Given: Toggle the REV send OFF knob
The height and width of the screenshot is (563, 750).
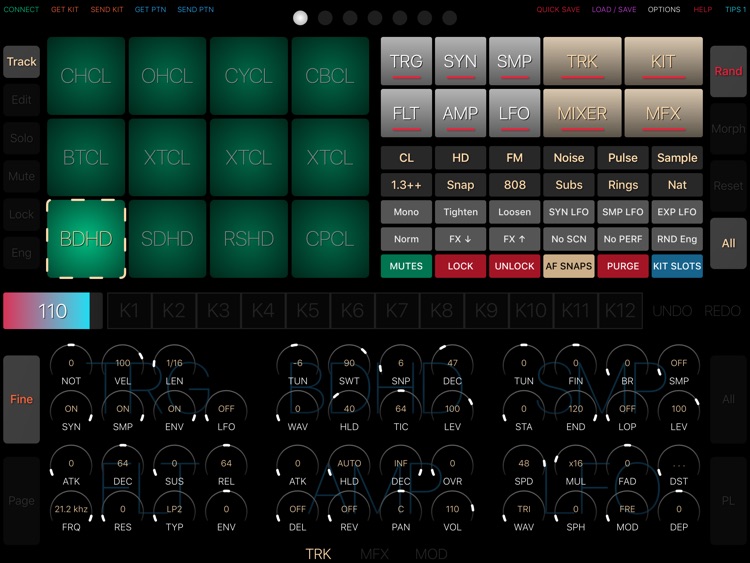Looking at the screenshot, I should (349, 511).
